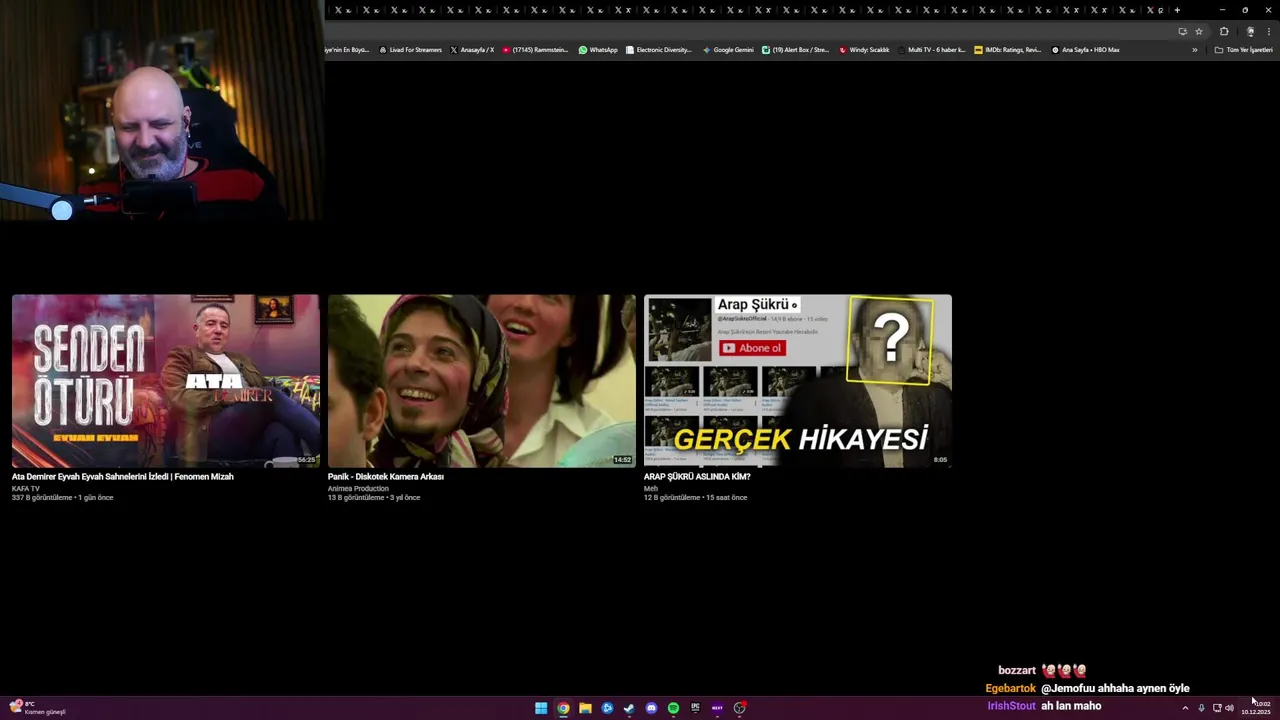Click the '12 B görüntüleme • 15 saat önce' text
Screen dimensions: 1280x720
click(695, 498)
